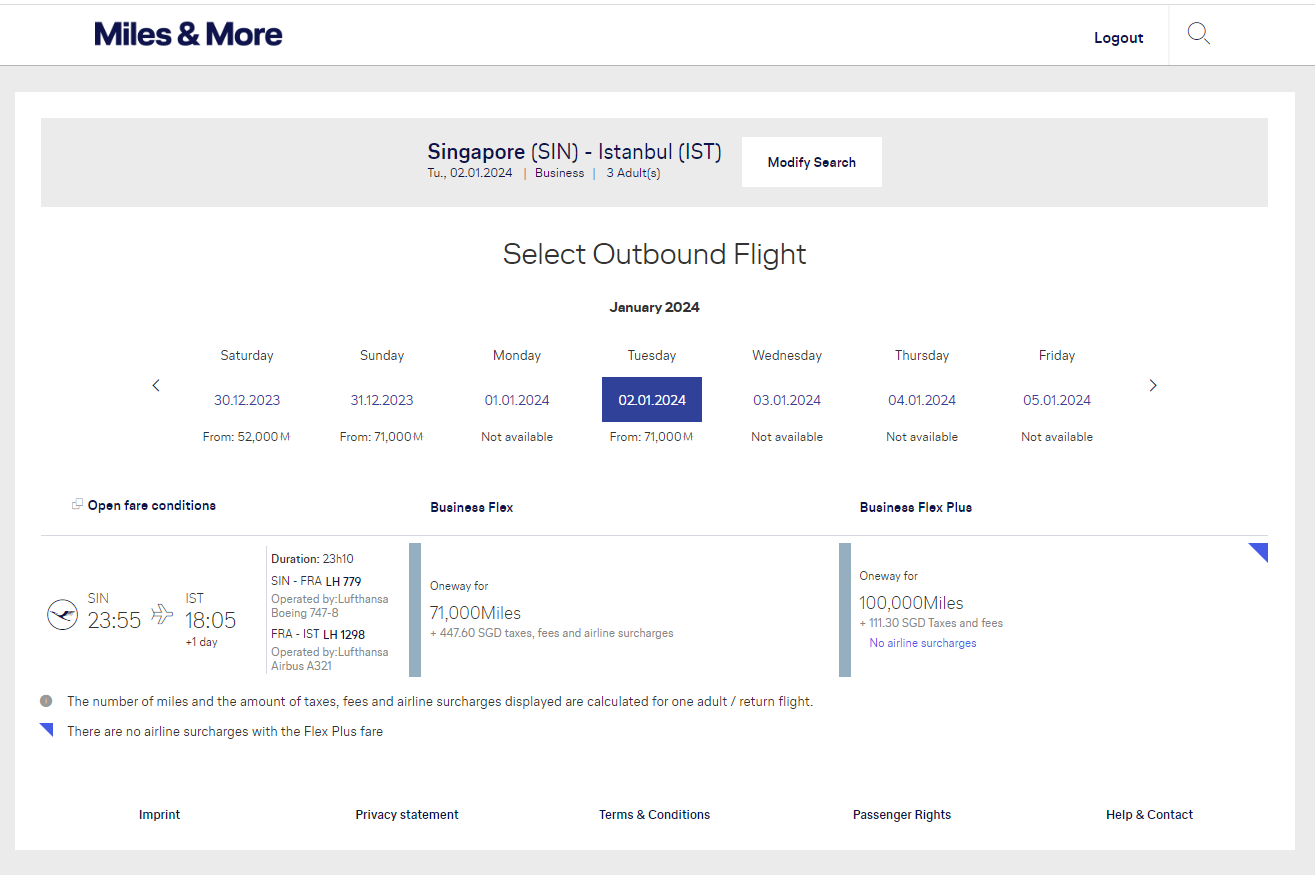Open the Privacy statement footer link
1315x875 pixels.
click(407, 815)
